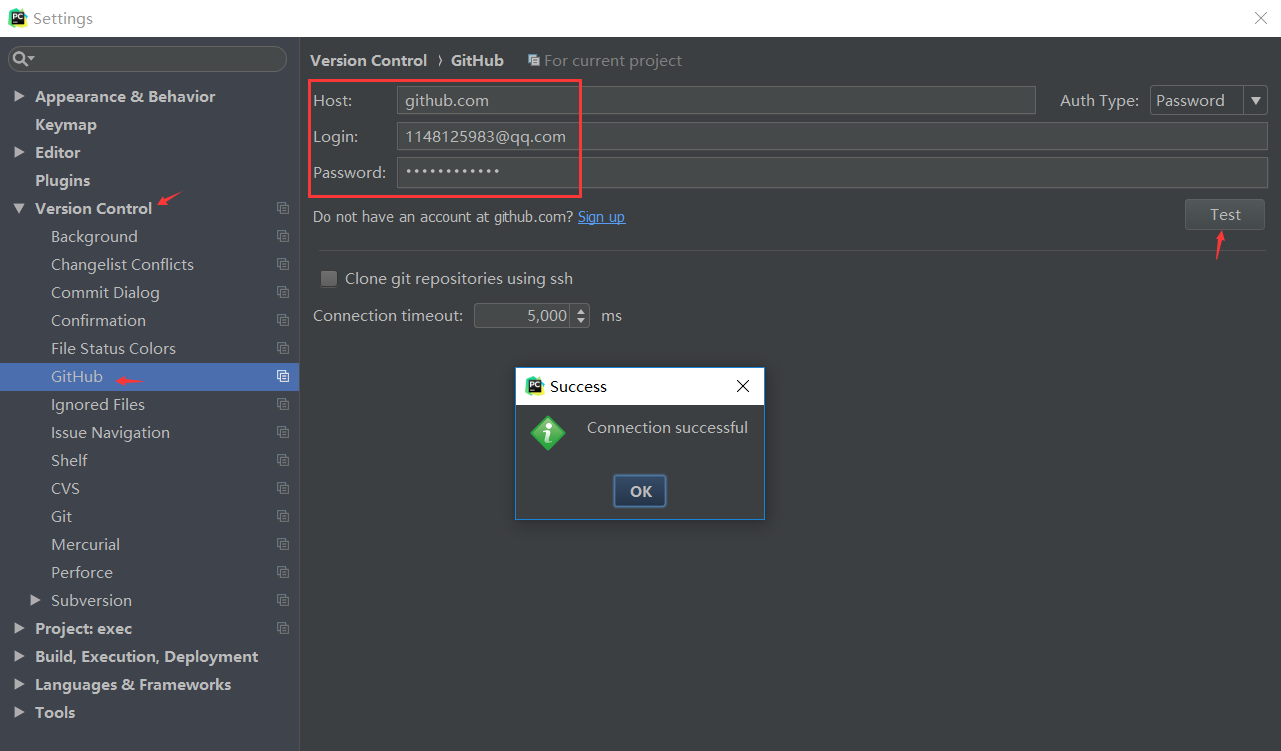Viewport: 1281px width, 751px height.
Task: Open the Shelf settings page
Action: (69, 461)
